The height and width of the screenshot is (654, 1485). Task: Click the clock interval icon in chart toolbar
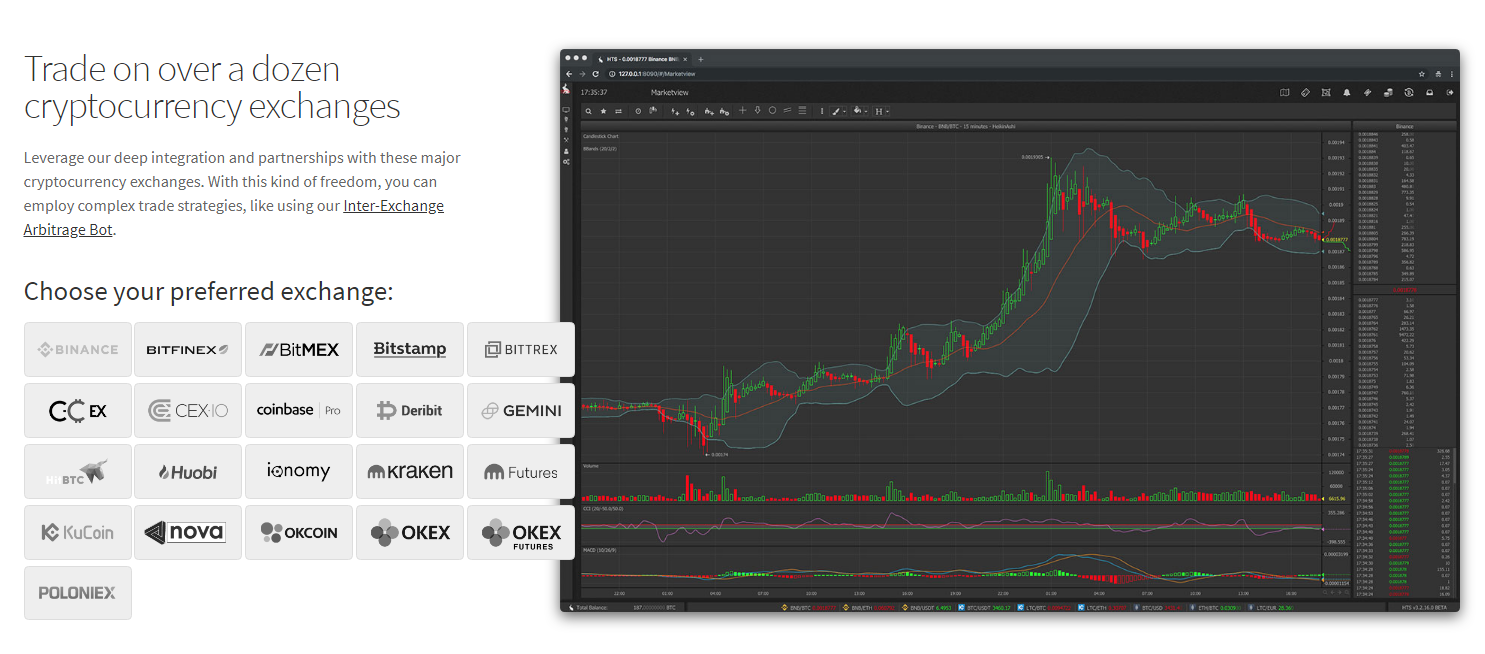638,111
